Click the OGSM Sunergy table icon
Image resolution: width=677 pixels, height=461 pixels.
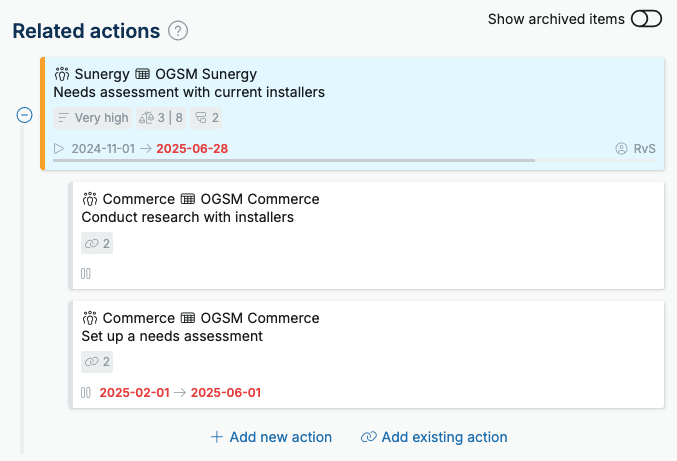(142, 74)
